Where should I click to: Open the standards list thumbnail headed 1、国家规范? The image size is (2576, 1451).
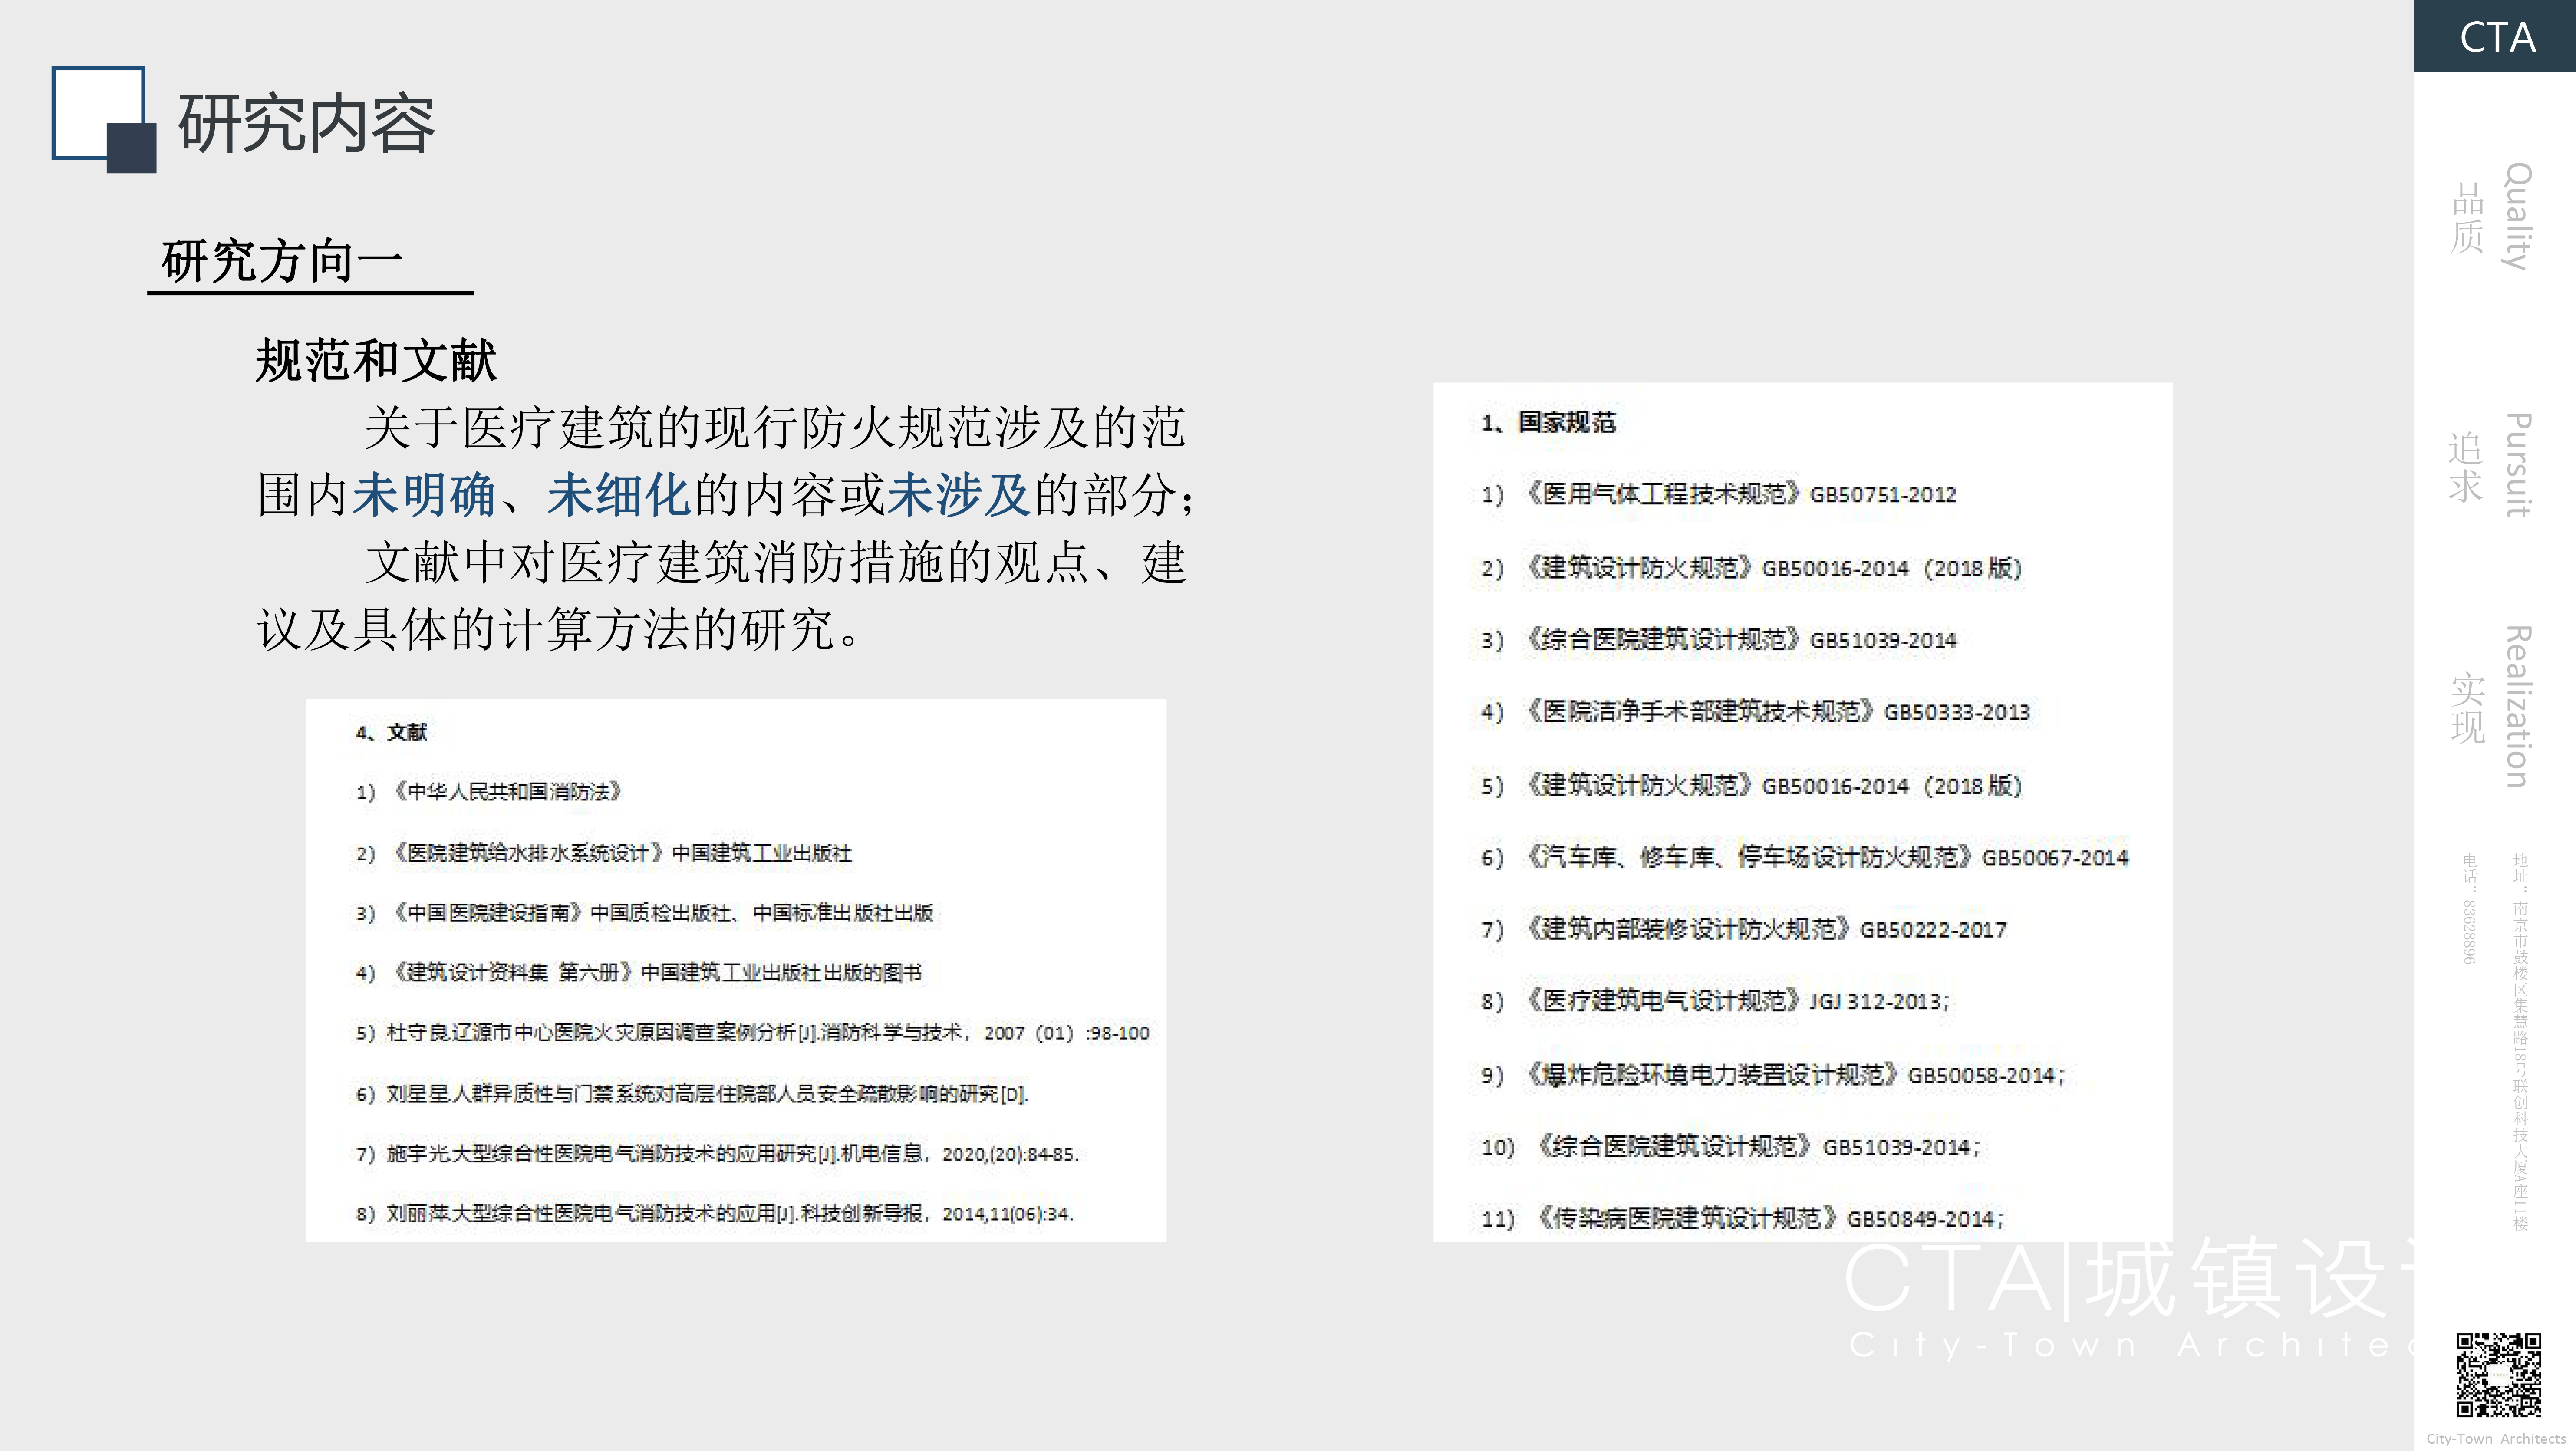click(x=1803, y=812)
